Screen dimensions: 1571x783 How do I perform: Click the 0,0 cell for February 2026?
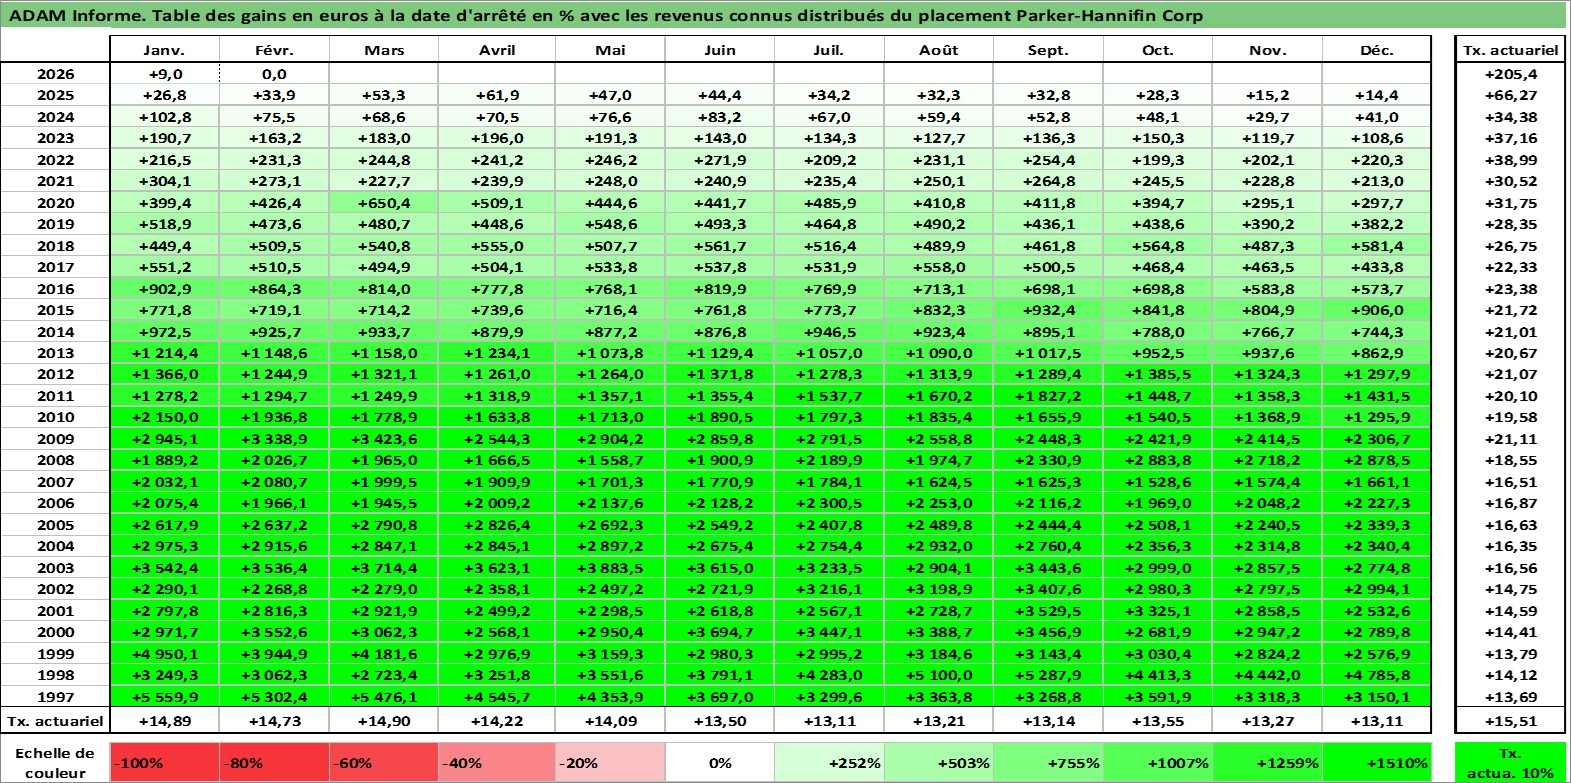click(x=274, y=74)
